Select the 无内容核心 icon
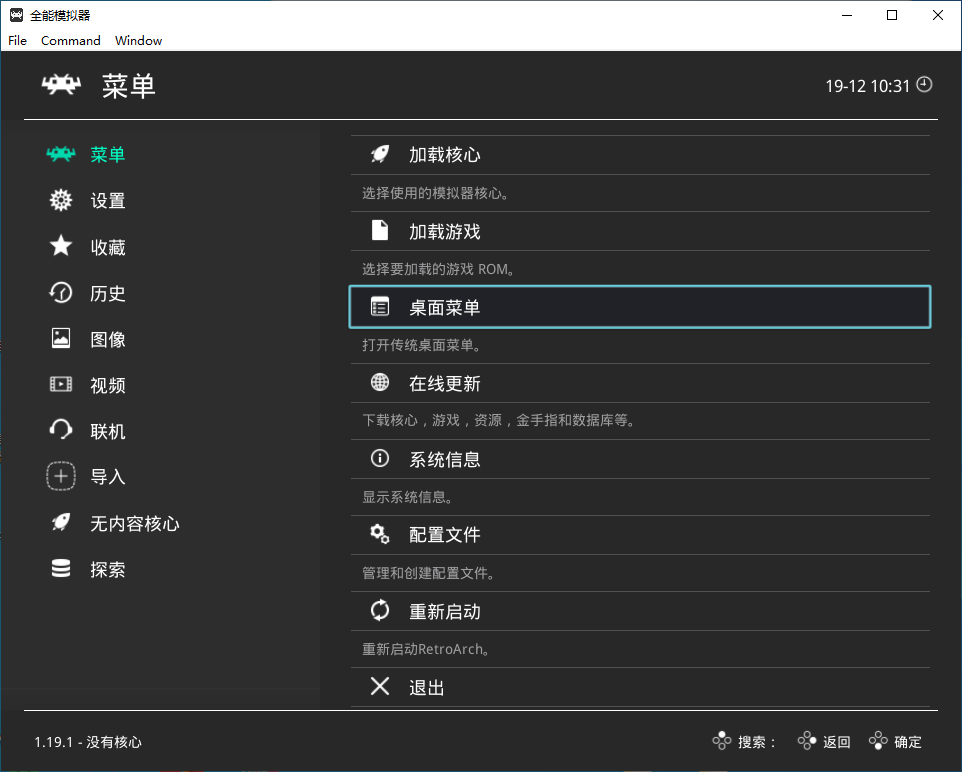962x772 pixels. point(60,522)
